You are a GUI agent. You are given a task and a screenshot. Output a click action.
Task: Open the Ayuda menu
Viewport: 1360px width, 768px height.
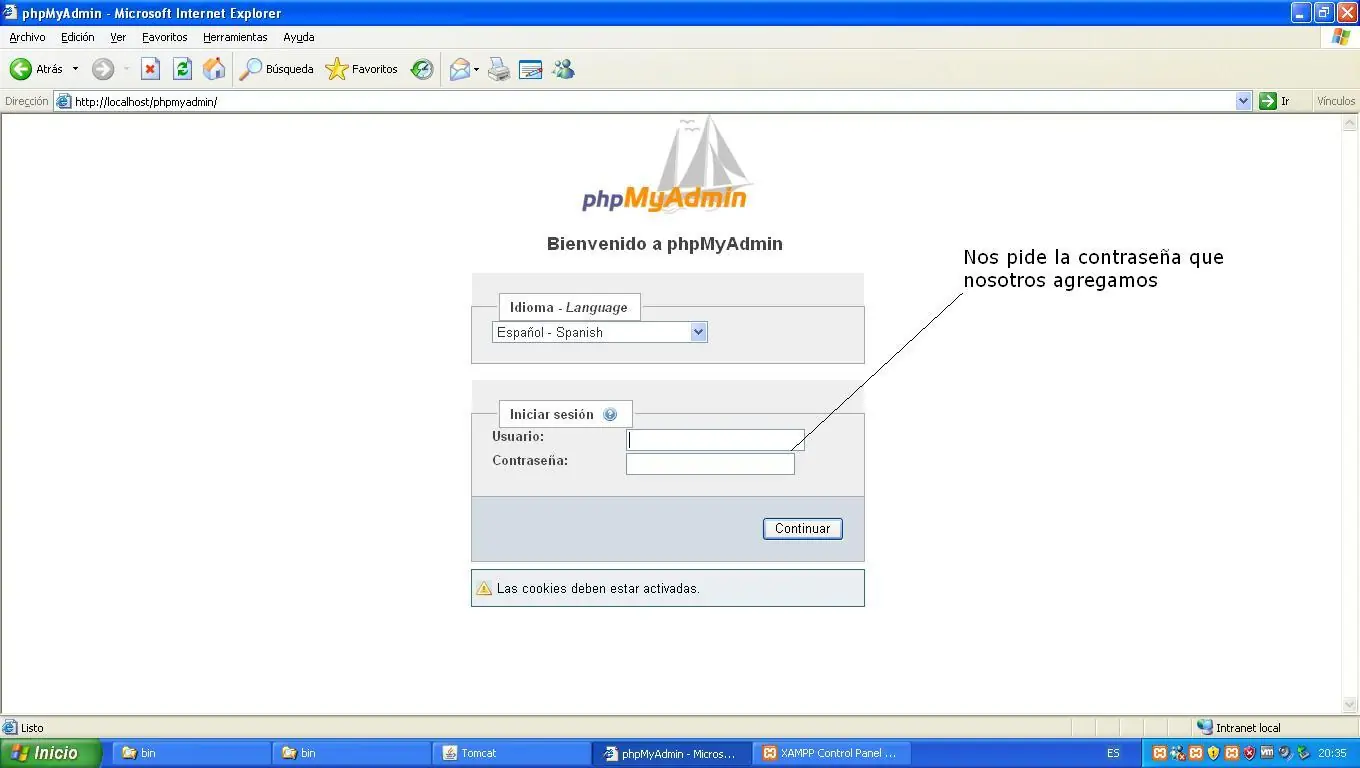tap(299, 37)
